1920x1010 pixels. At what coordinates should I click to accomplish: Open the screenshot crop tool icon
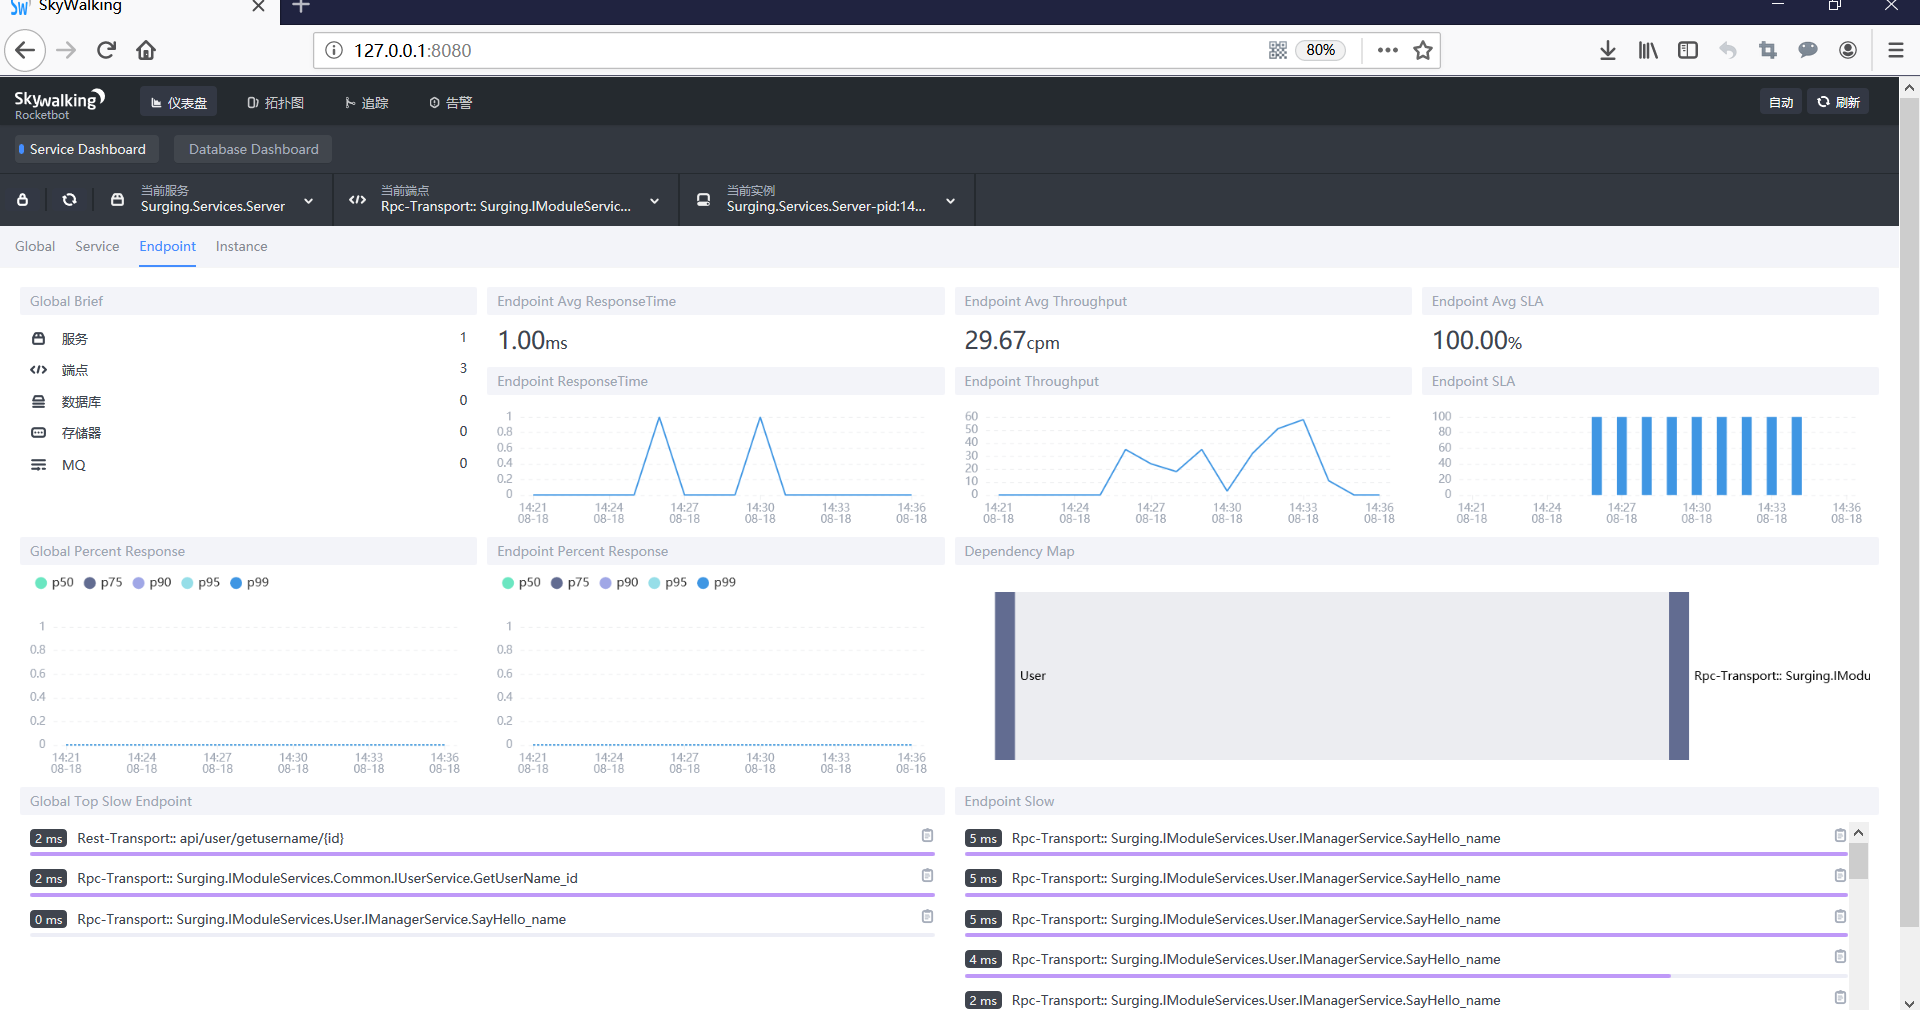(1768, 50)
